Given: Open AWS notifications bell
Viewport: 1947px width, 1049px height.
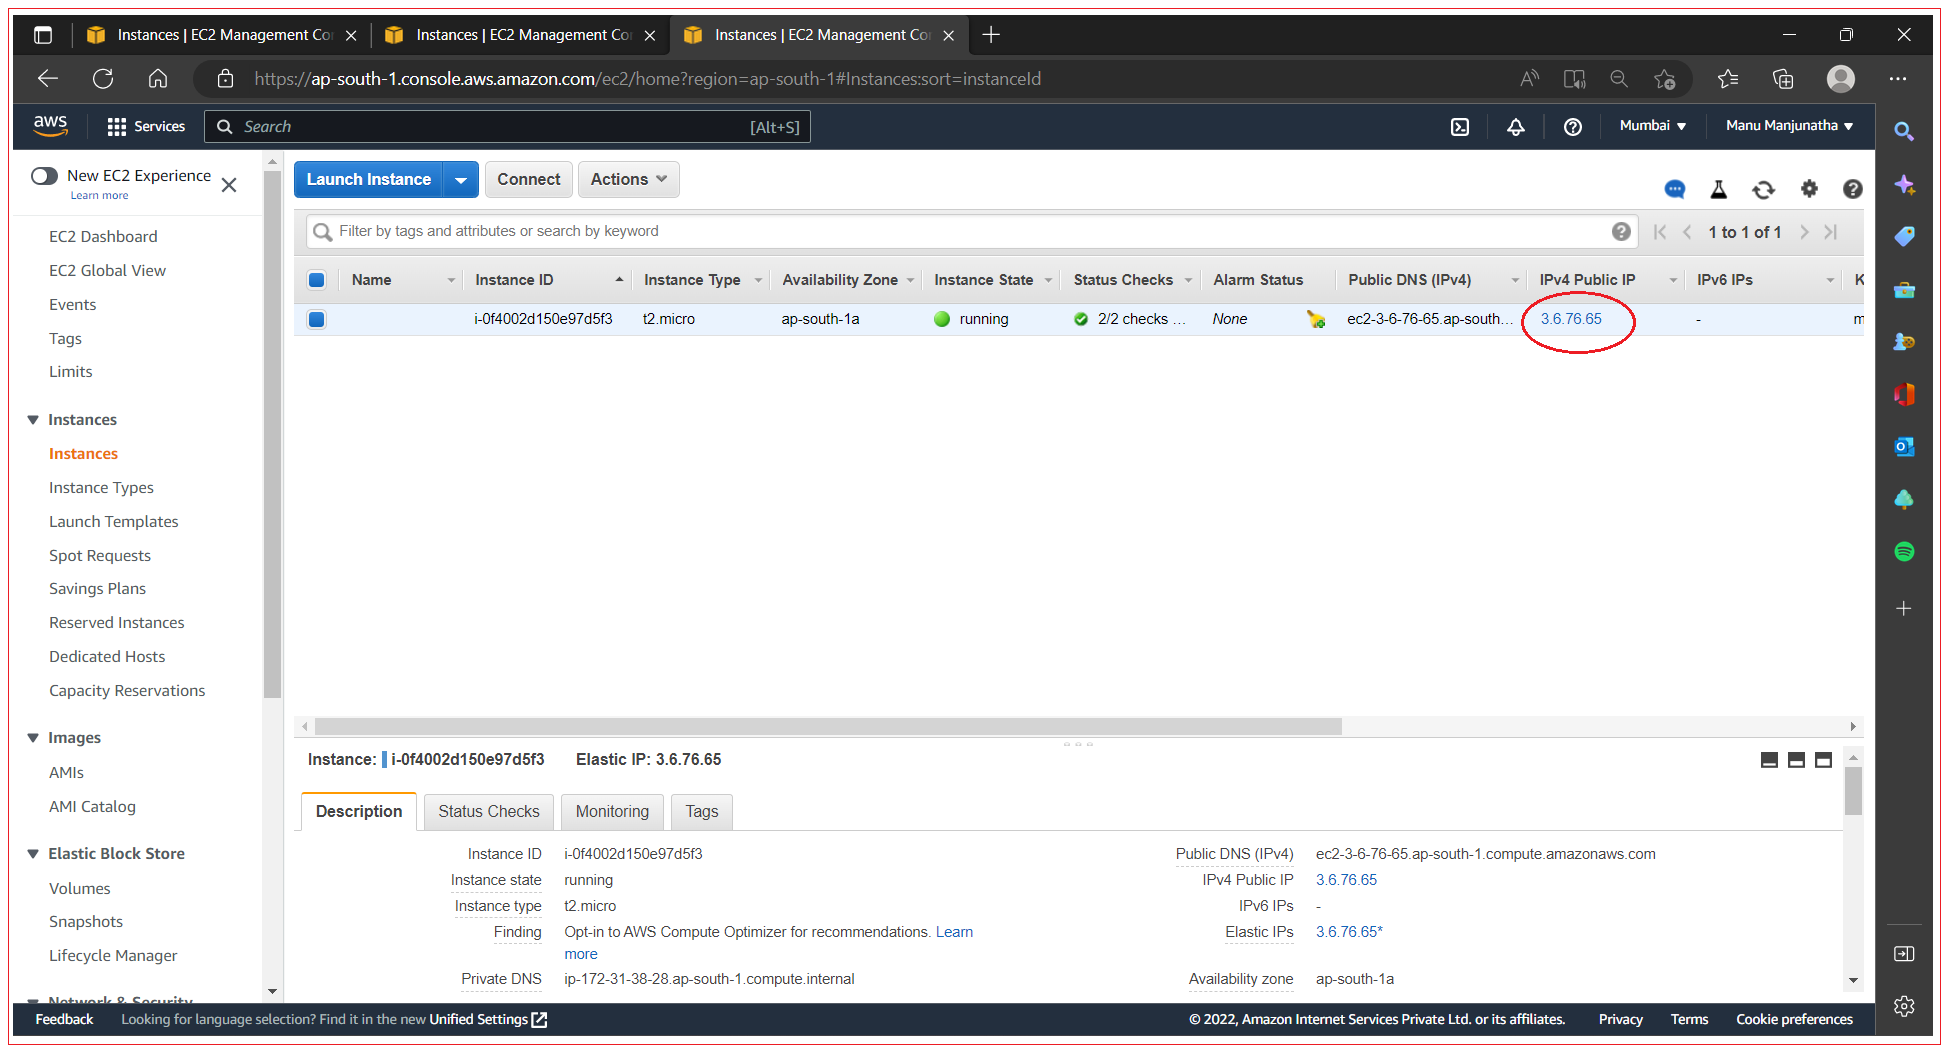Looking at the screenshot, I should click(1516, 127).
